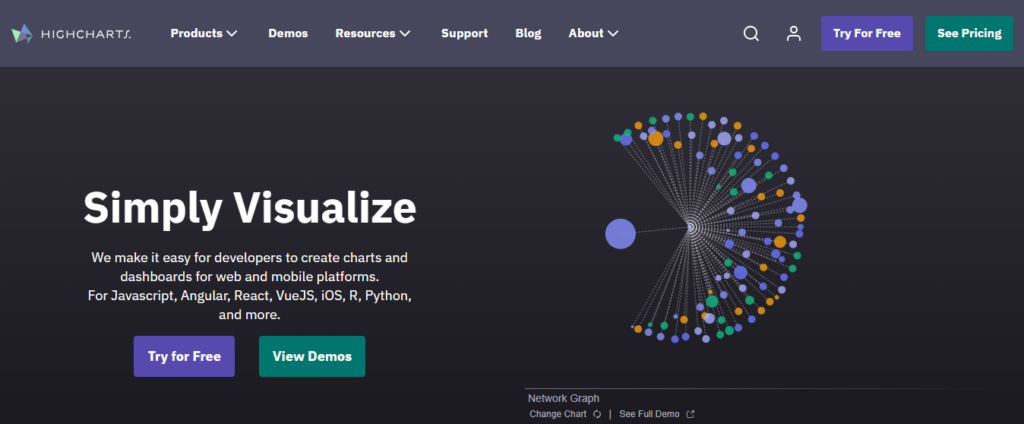The height and width of the screenshot is (424, 1024).
Task: Open the Resources dropdown menu
Action: pyautogui.click(x=373, y=33)
